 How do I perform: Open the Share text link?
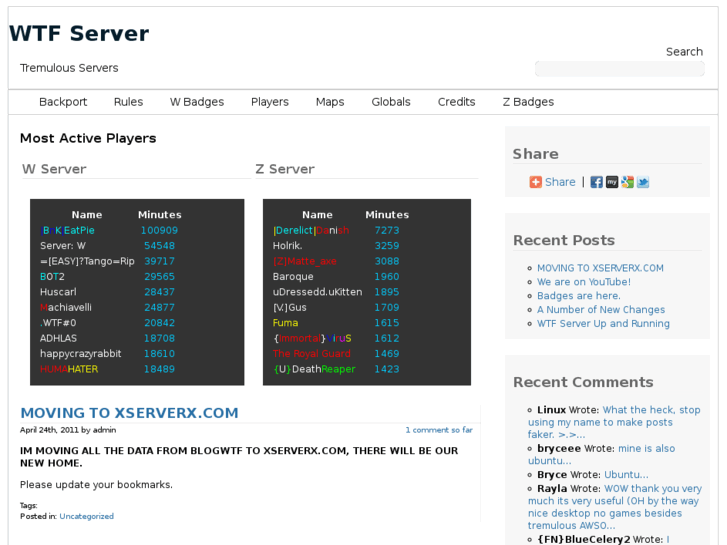560,182
